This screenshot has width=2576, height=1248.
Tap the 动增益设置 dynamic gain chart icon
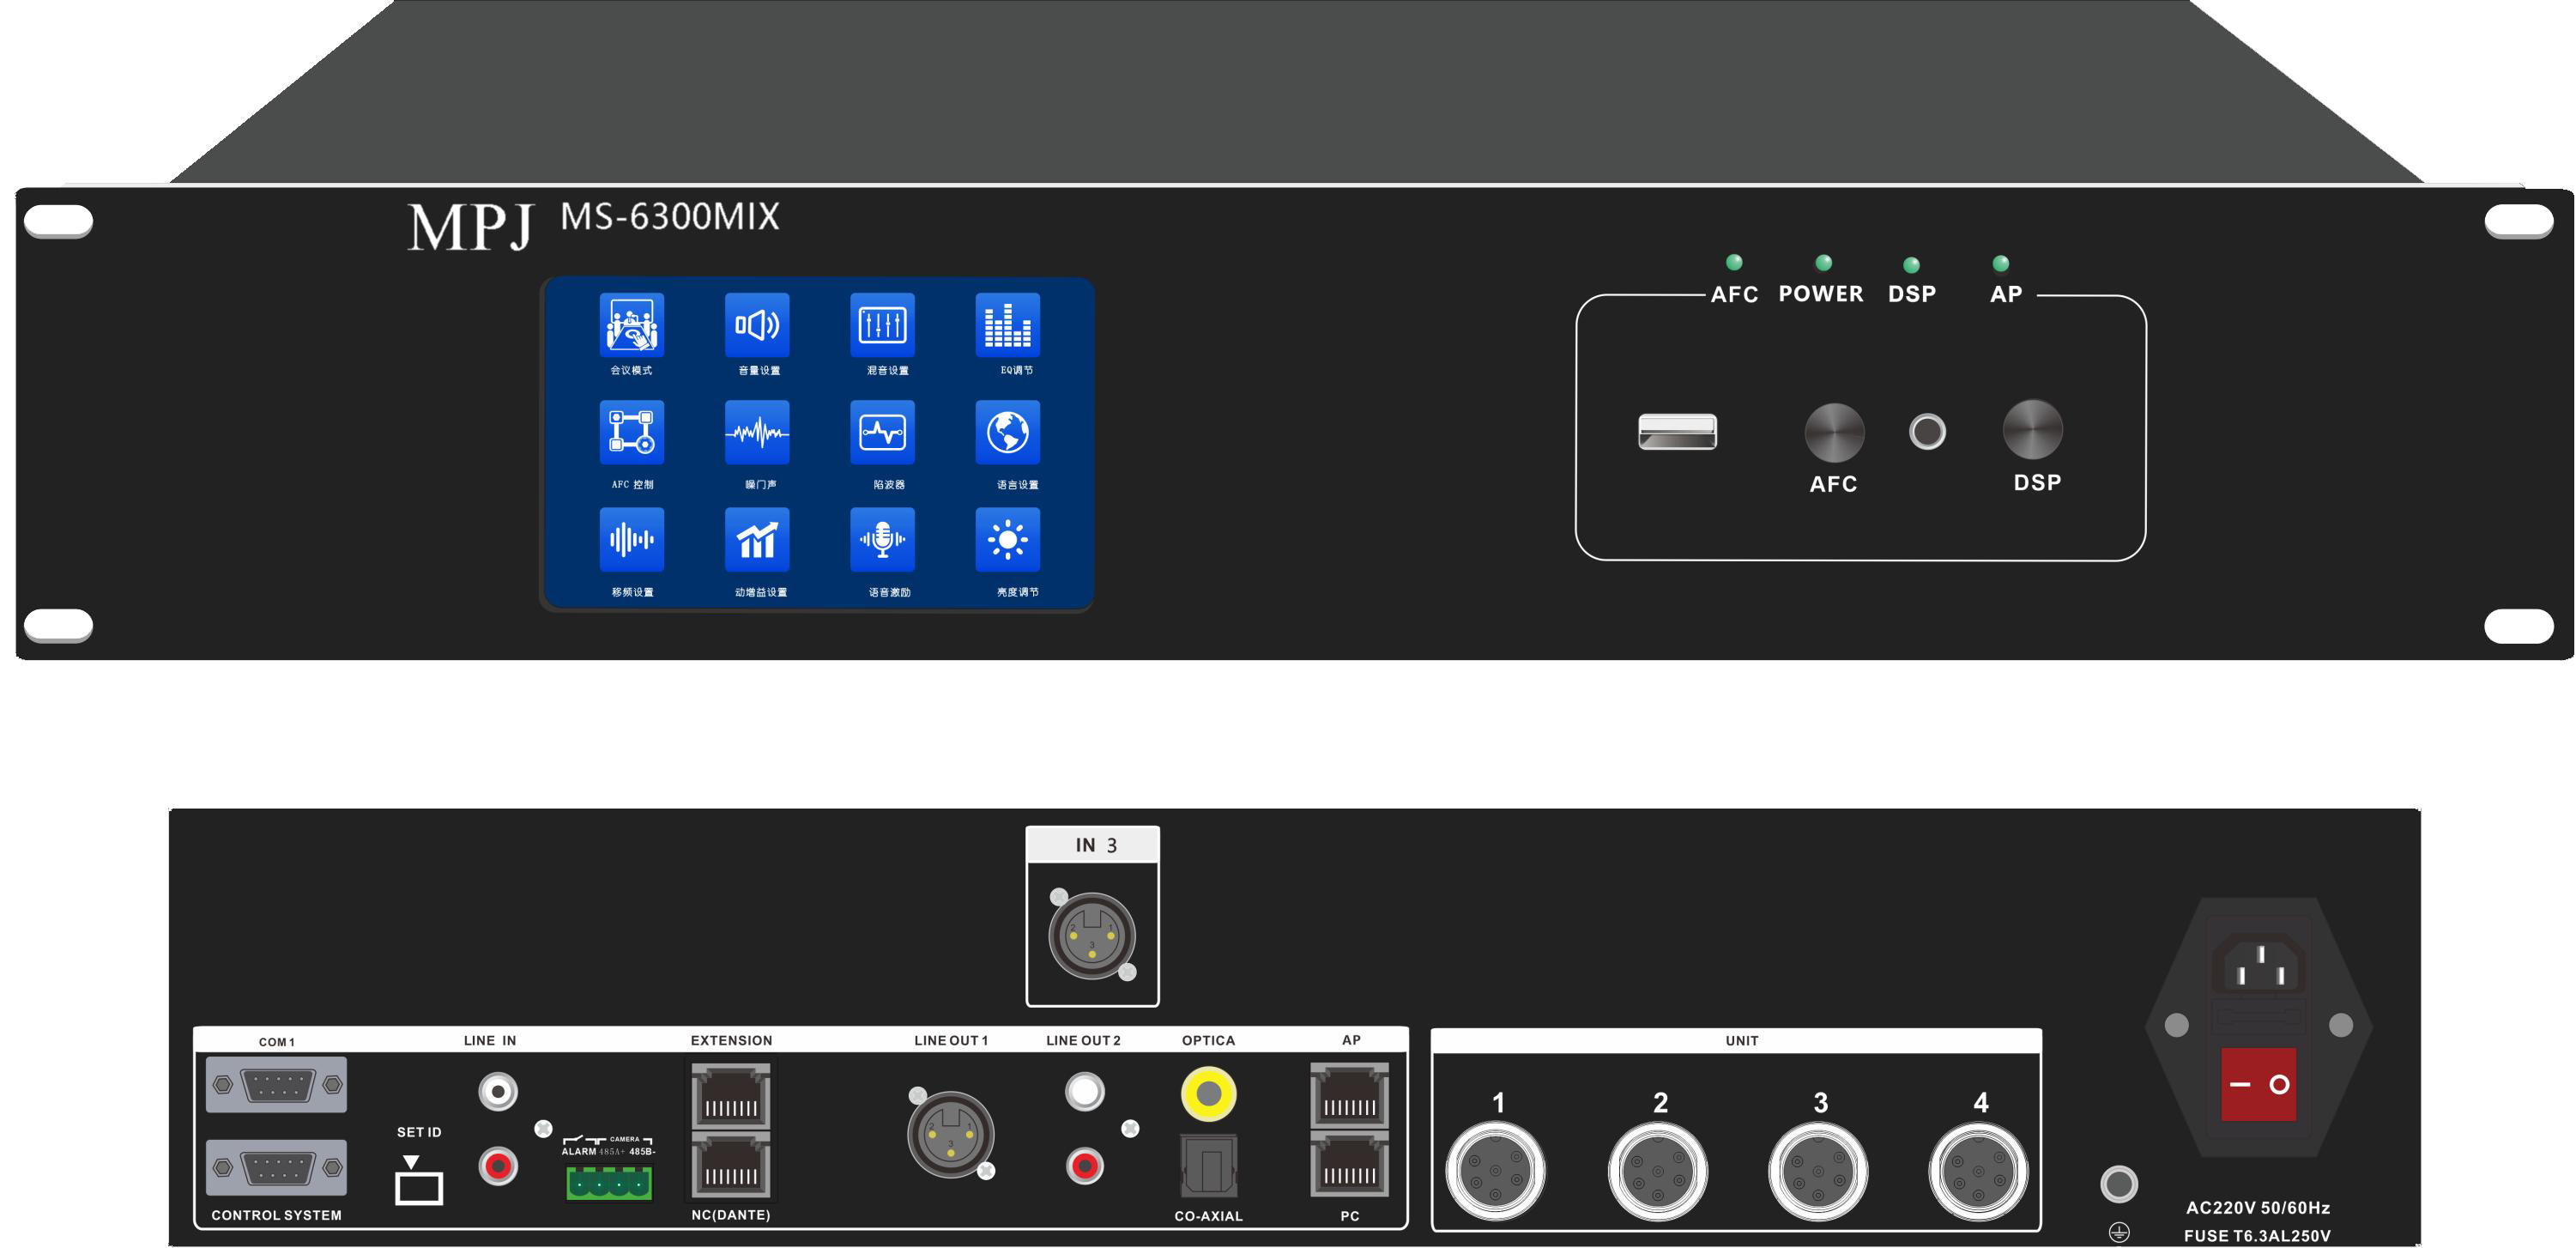(x=757, y=540)
